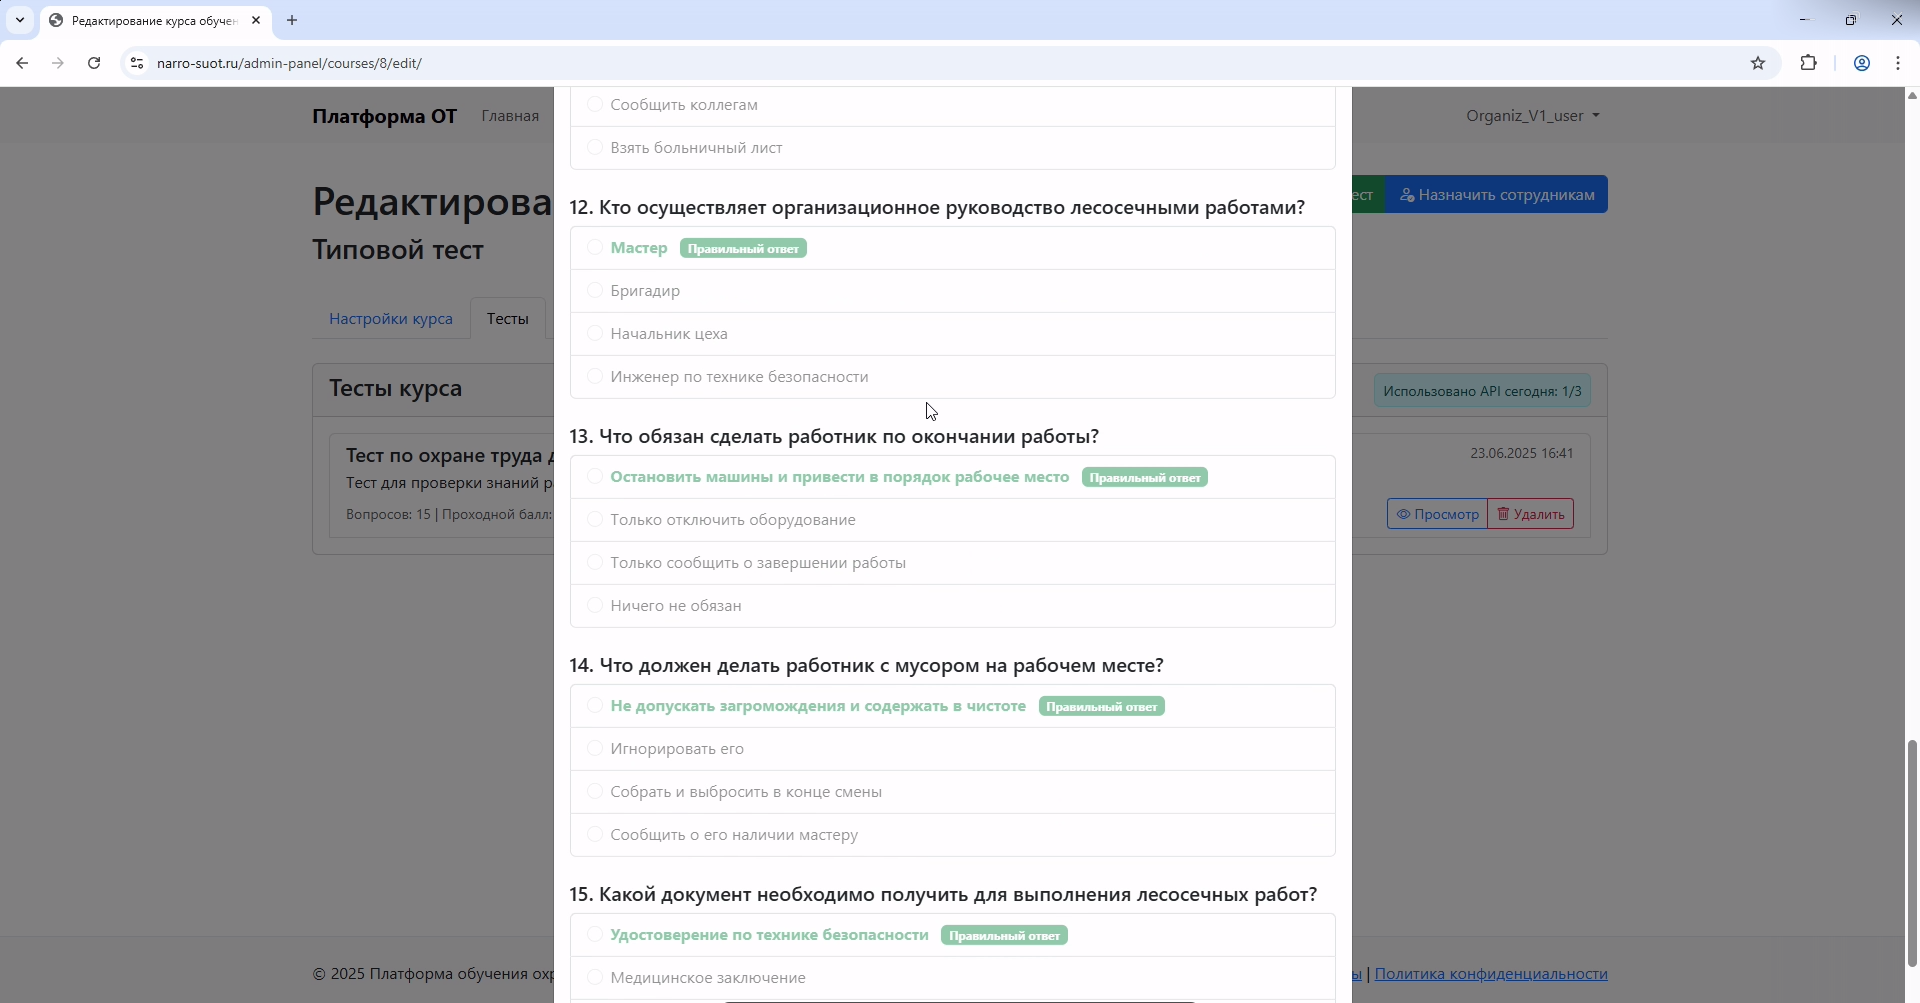Open the browser tab search dropdown
The height and width of the screenshot is (1003, 1920).
click(19, 20)
